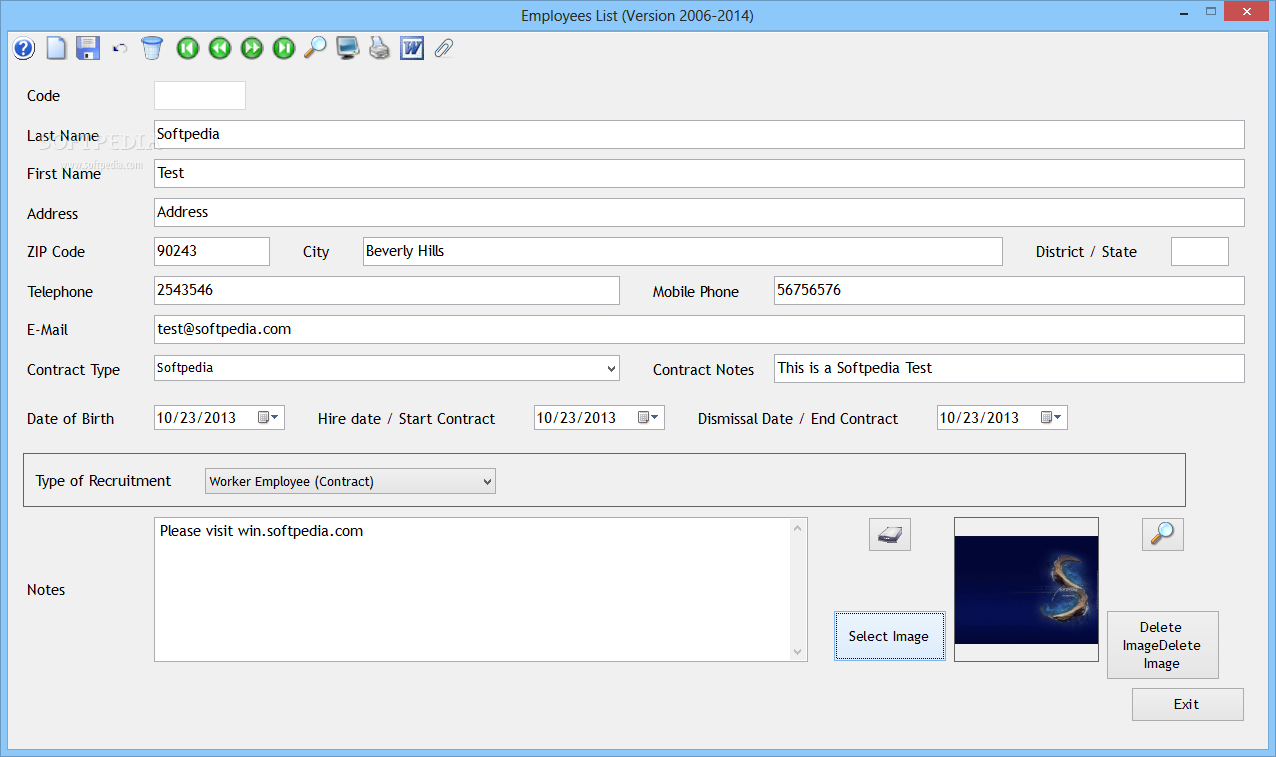The height and width of the screenshot is (757, 1276).
Task: Click the Notes scrollbar down arrow
Action: pyautogui.click(x=798, y=652)
